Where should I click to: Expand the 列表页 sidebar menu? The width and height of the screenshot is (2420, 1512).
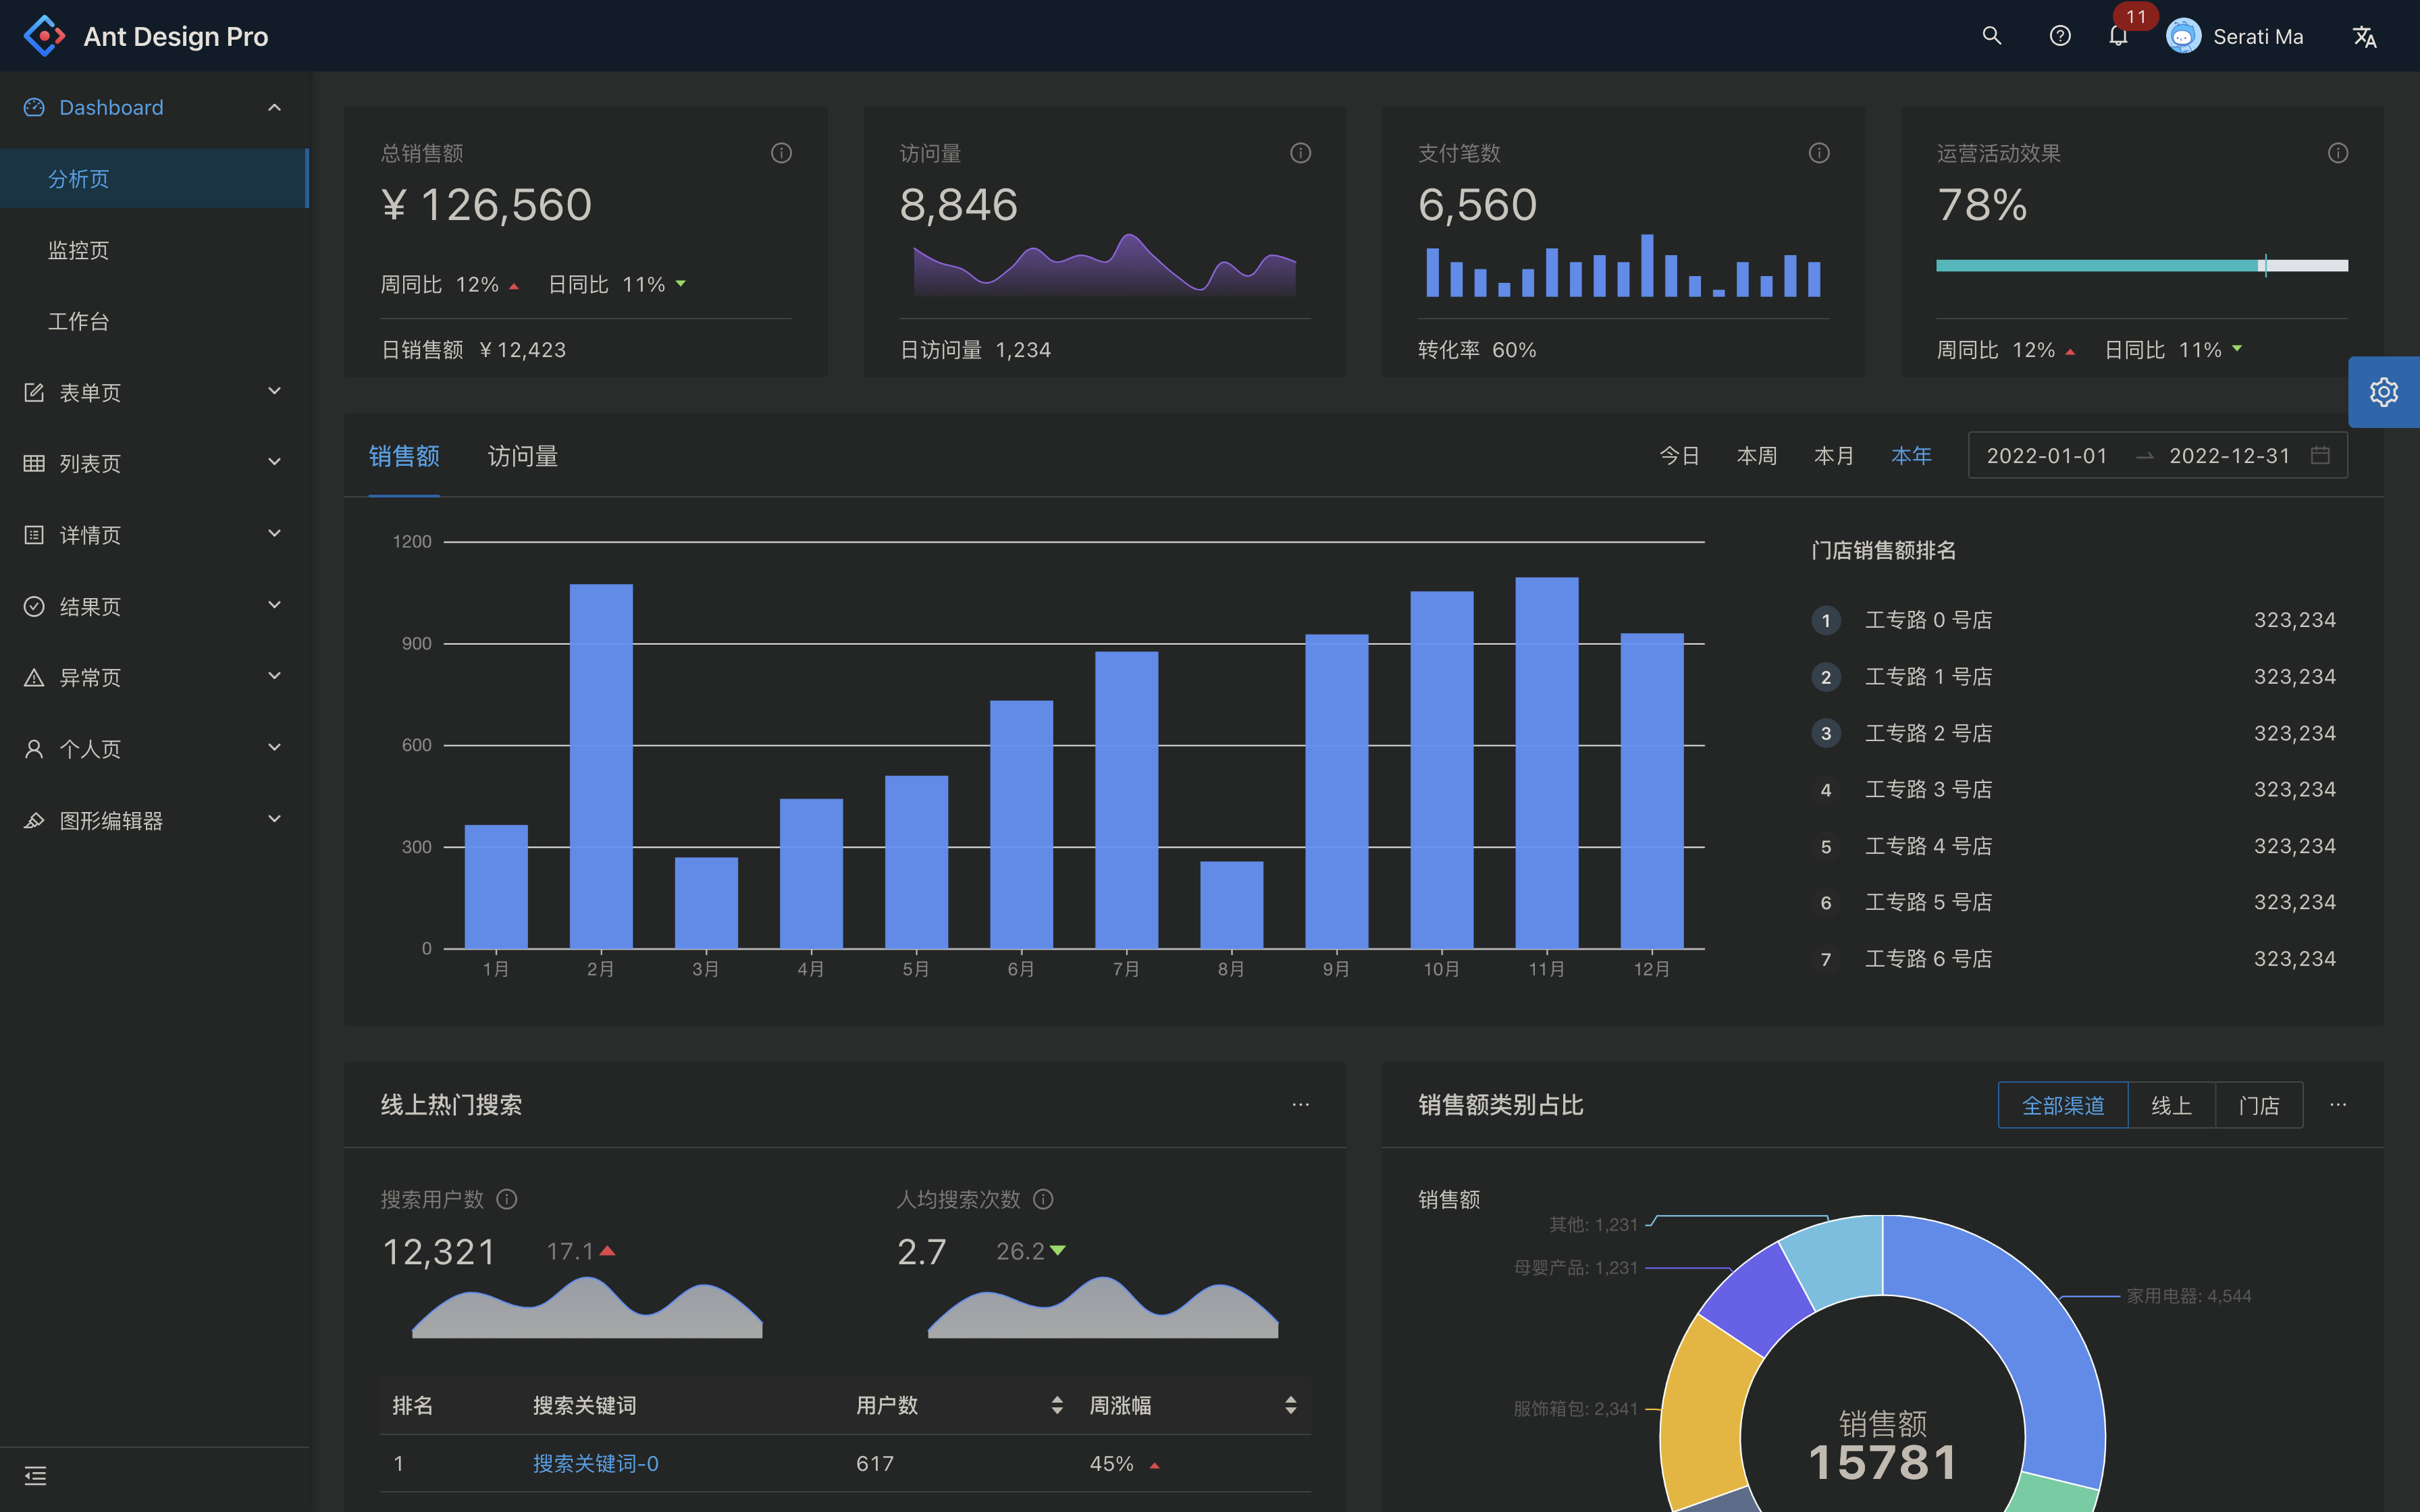(x=153, y=463)
